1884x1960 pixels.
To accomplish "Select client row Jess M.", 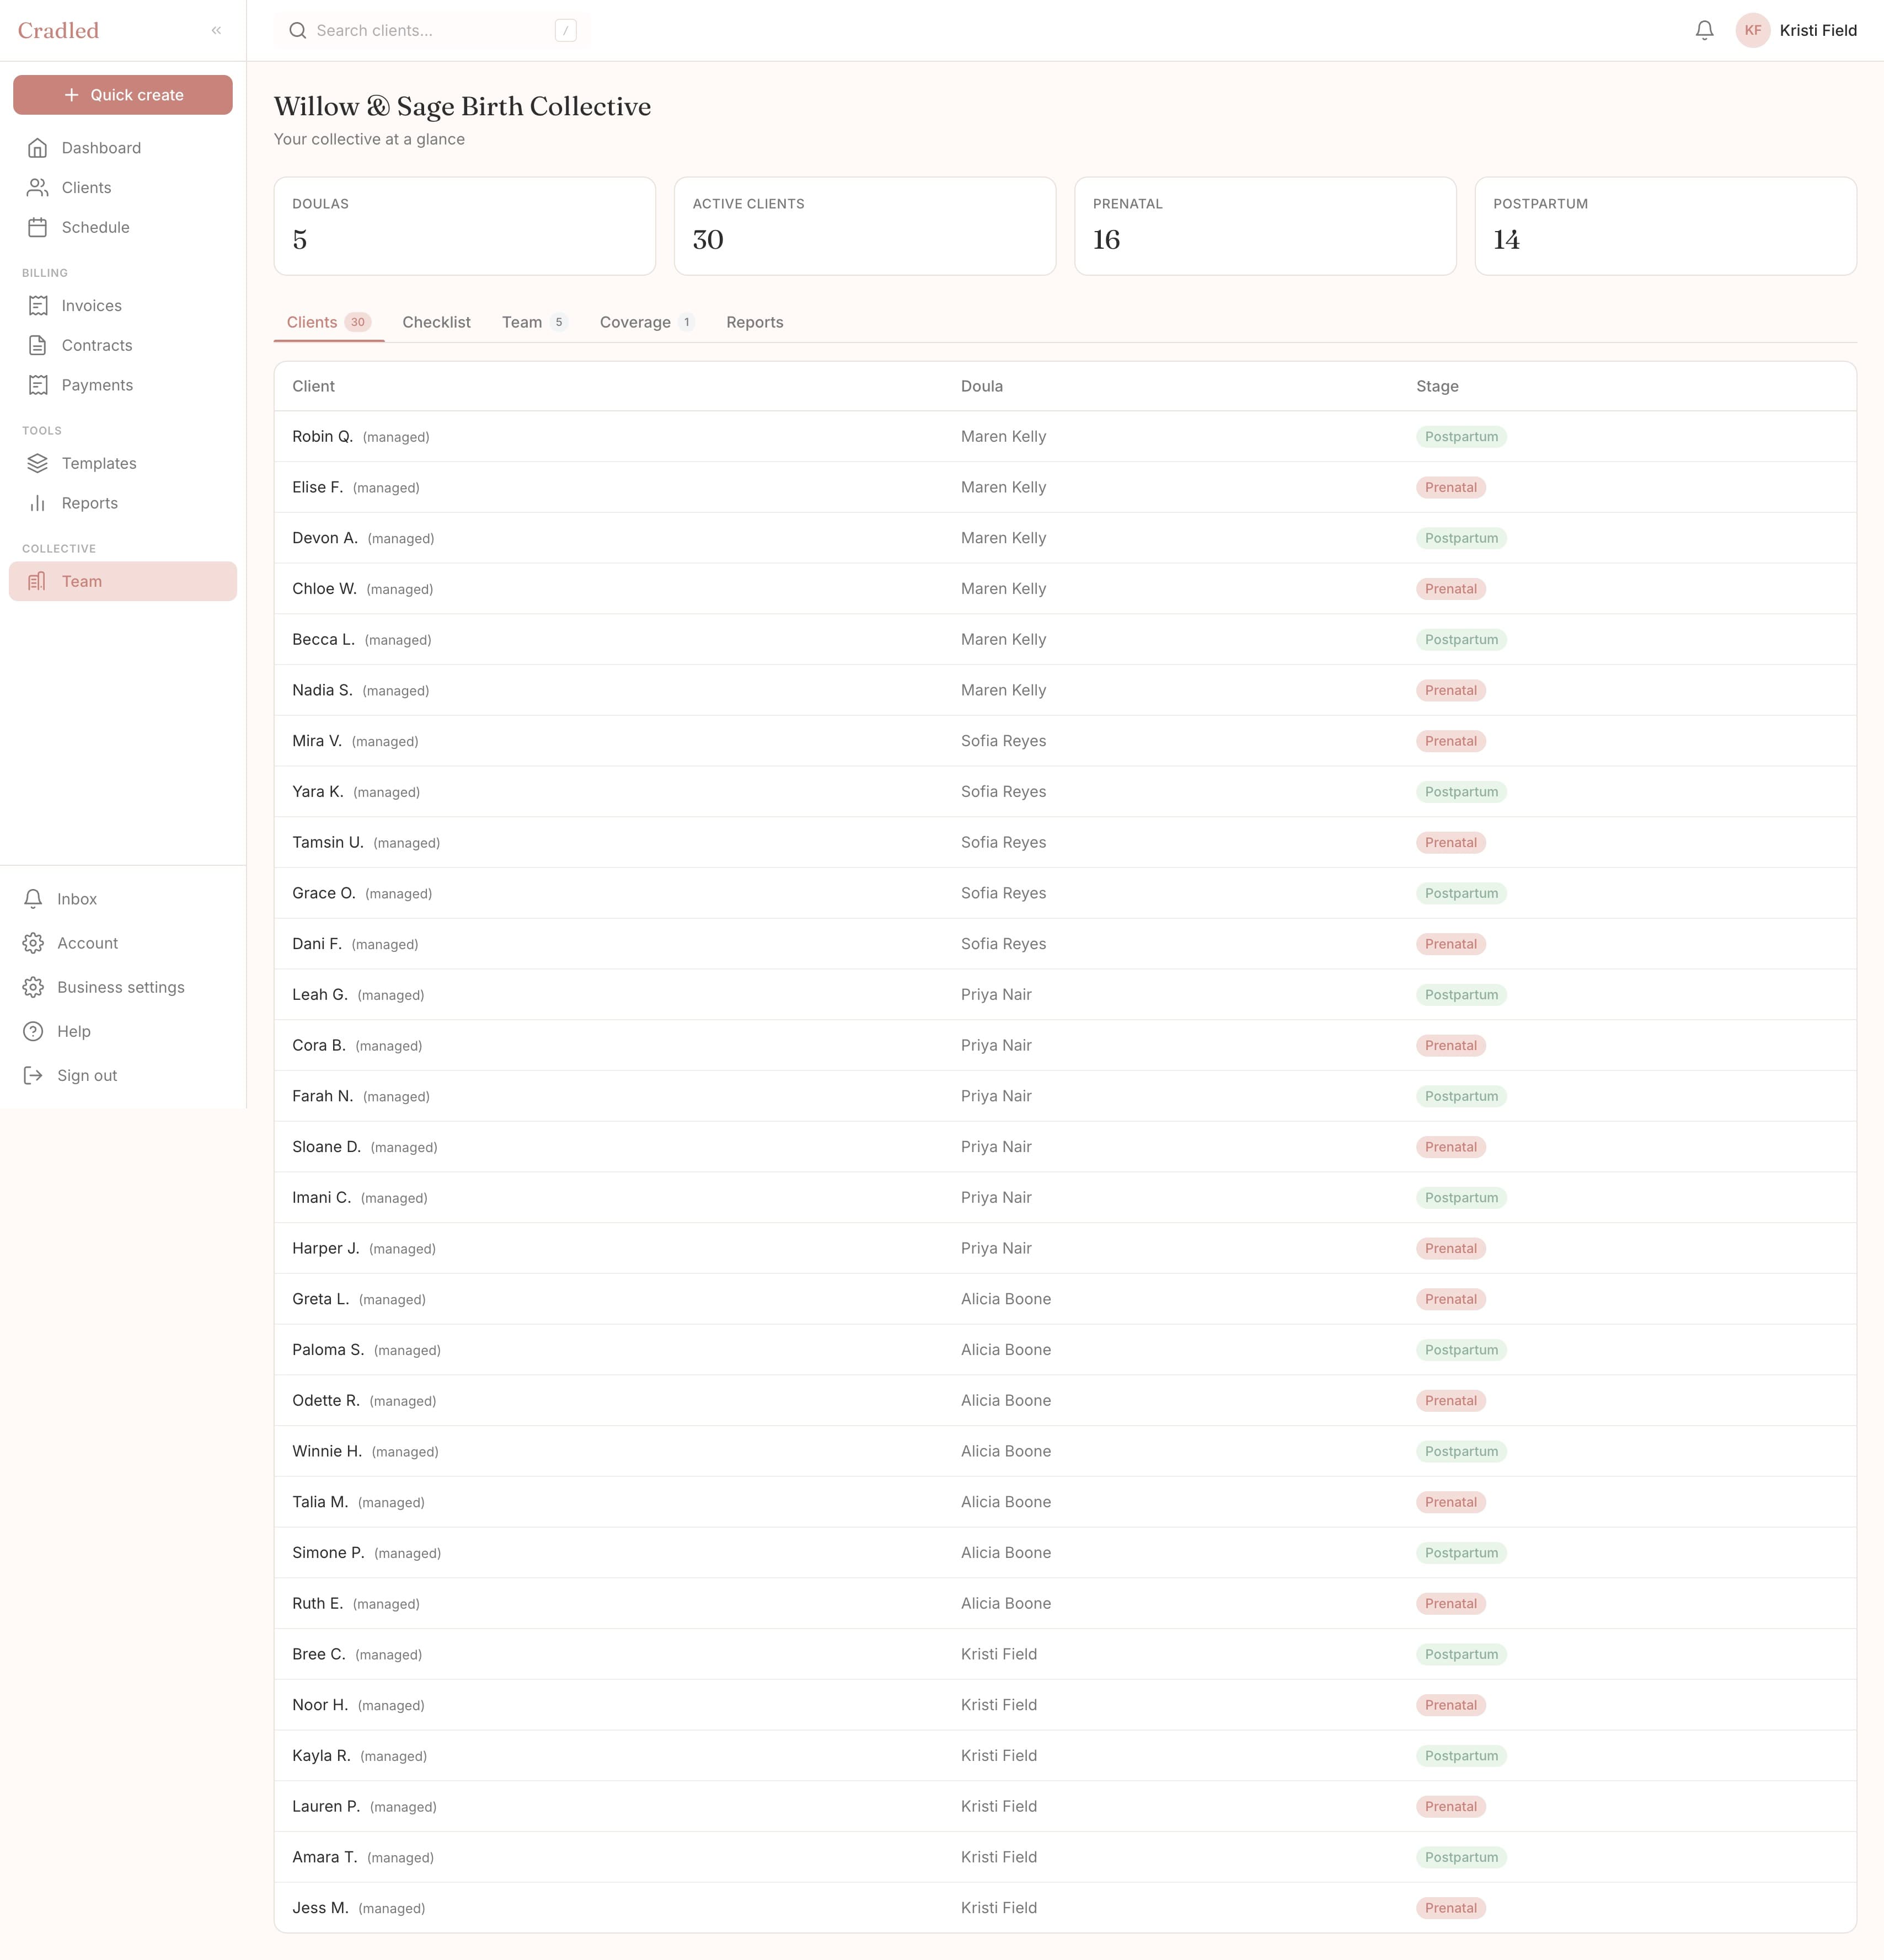I will click(x=1065, y=1908).
